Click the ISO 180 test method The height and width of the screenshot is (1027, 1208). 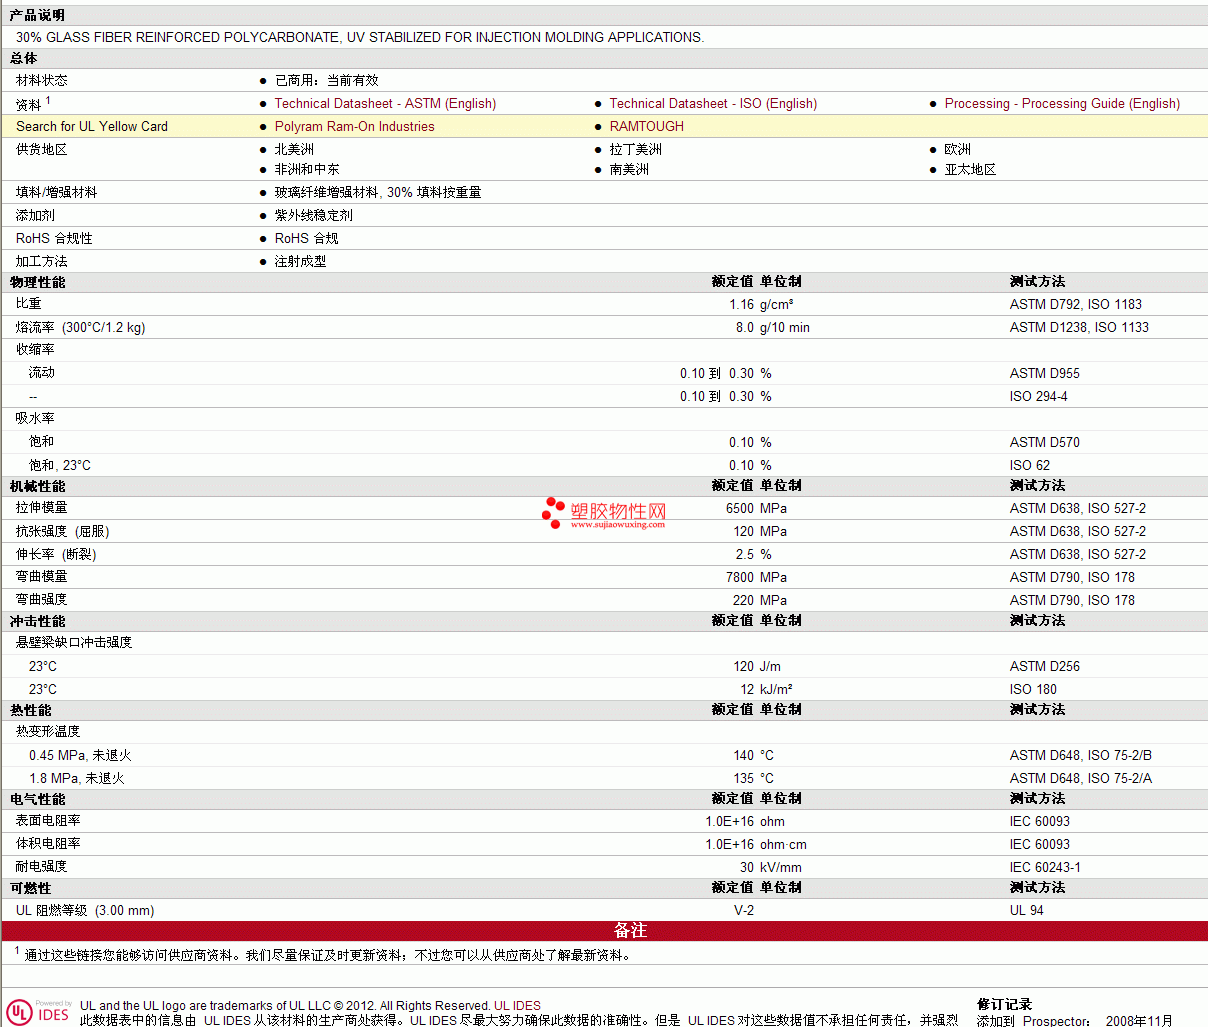[x=1033, y=689]
